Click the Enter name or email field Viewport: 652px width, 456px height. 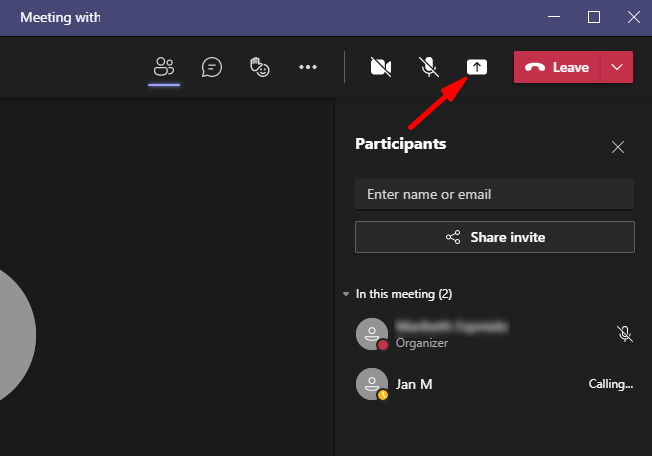pyautogui.click(x=494, y=194)
